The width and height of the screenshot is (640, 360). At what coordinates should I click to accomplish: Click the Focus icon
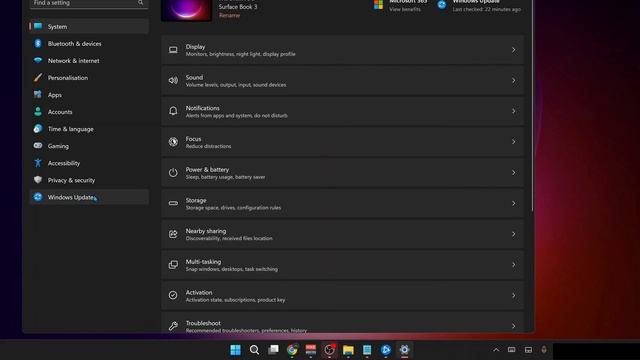click(x=173, y=142)
